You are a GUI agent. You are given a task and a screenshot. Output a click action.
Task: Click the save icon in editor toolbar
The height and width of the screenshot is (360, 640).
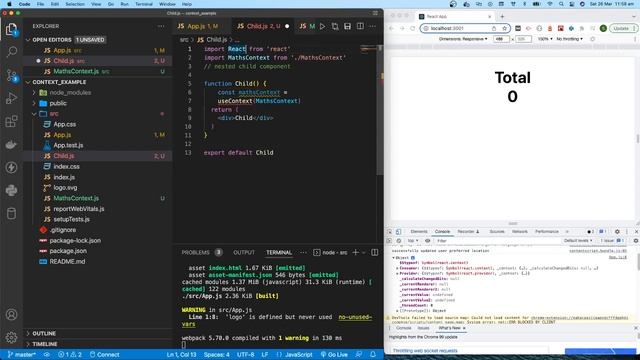(347, 26)
